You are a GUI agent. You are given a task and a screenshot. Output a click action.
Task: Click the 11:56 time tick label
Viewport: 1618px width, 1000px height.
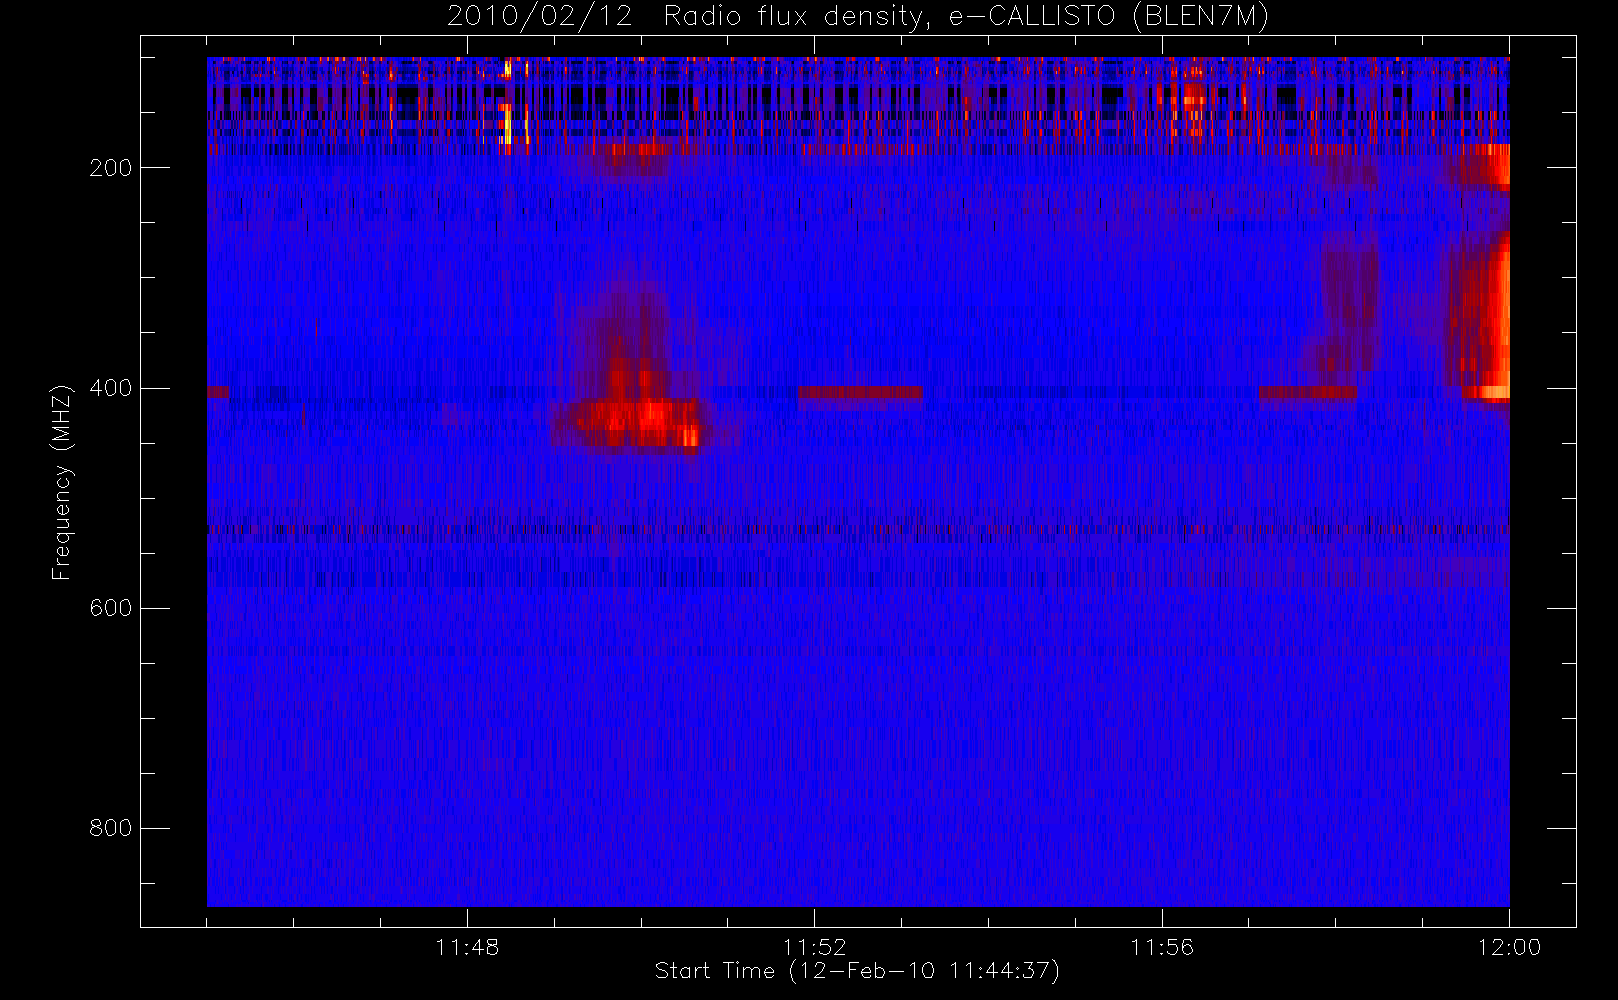[x=1162, y=947]
